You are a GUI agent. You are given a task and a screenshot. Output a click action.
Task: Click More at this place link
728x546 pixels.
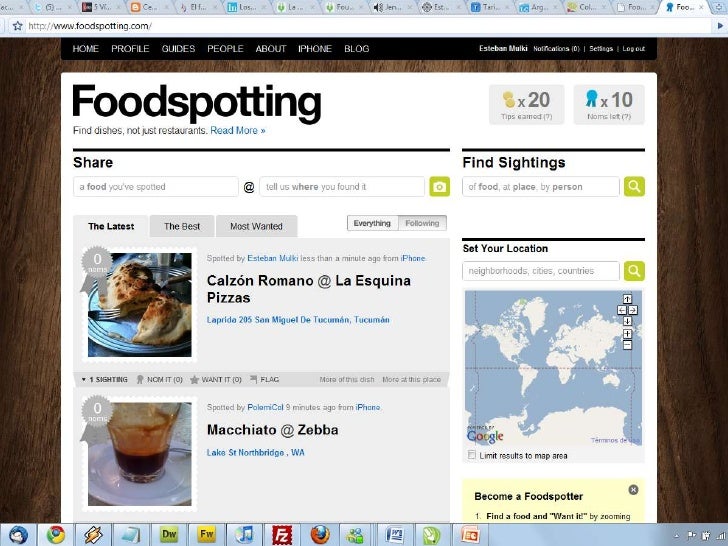point(411,379)
